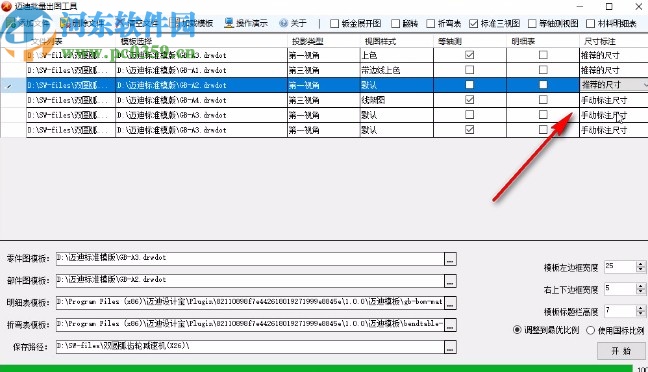Click the 部件图模板 path field
Viewport: 648px width, 372px height.
point(250,281)
